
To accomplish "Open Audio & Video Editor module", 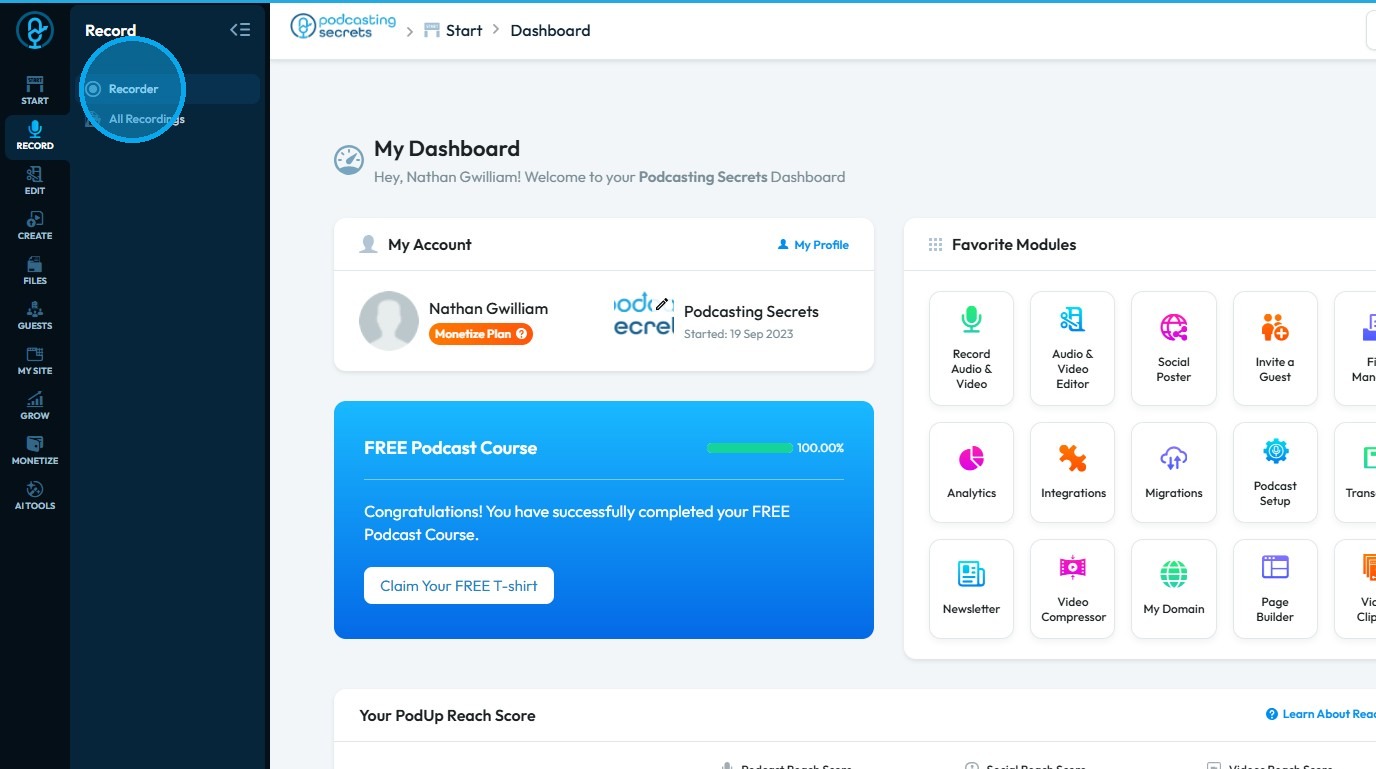I will (x=1072, y=348).
